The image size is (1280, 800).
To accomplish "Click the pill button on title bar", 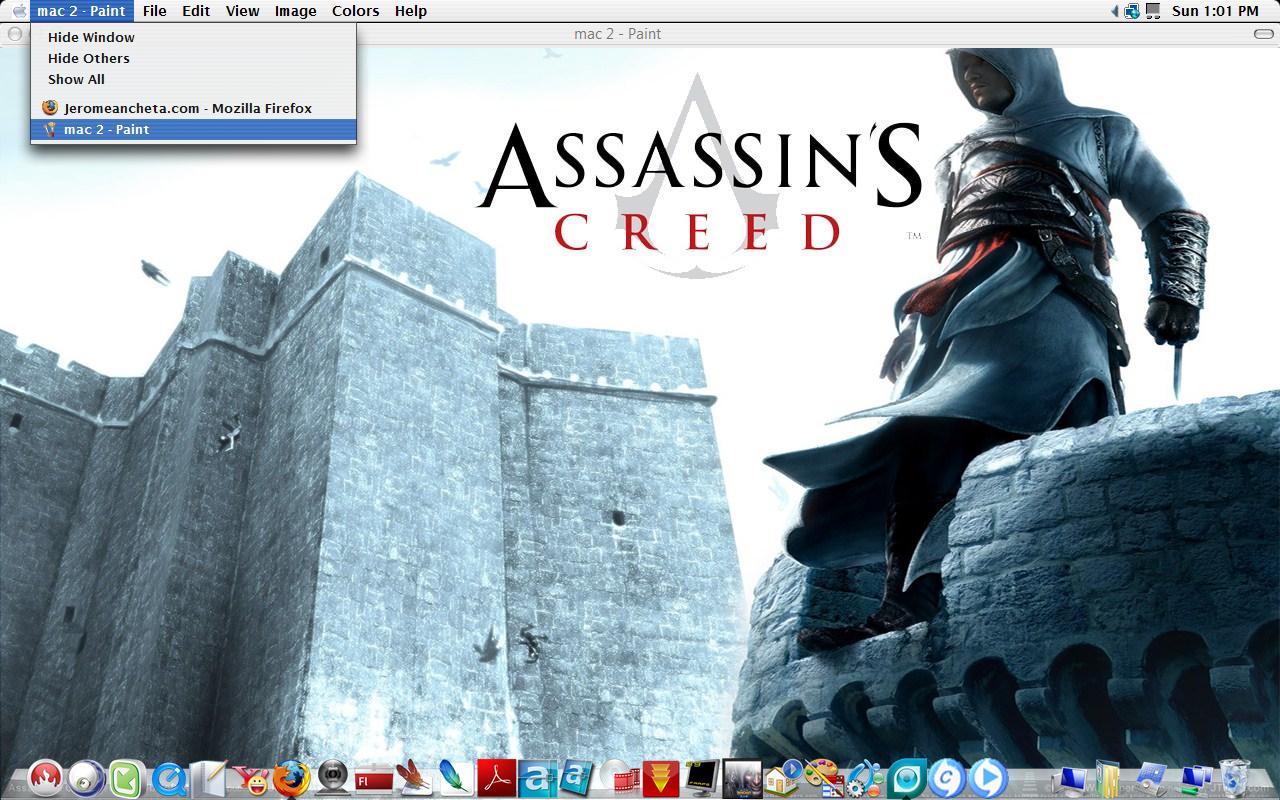I will [x=1263, y=34].
